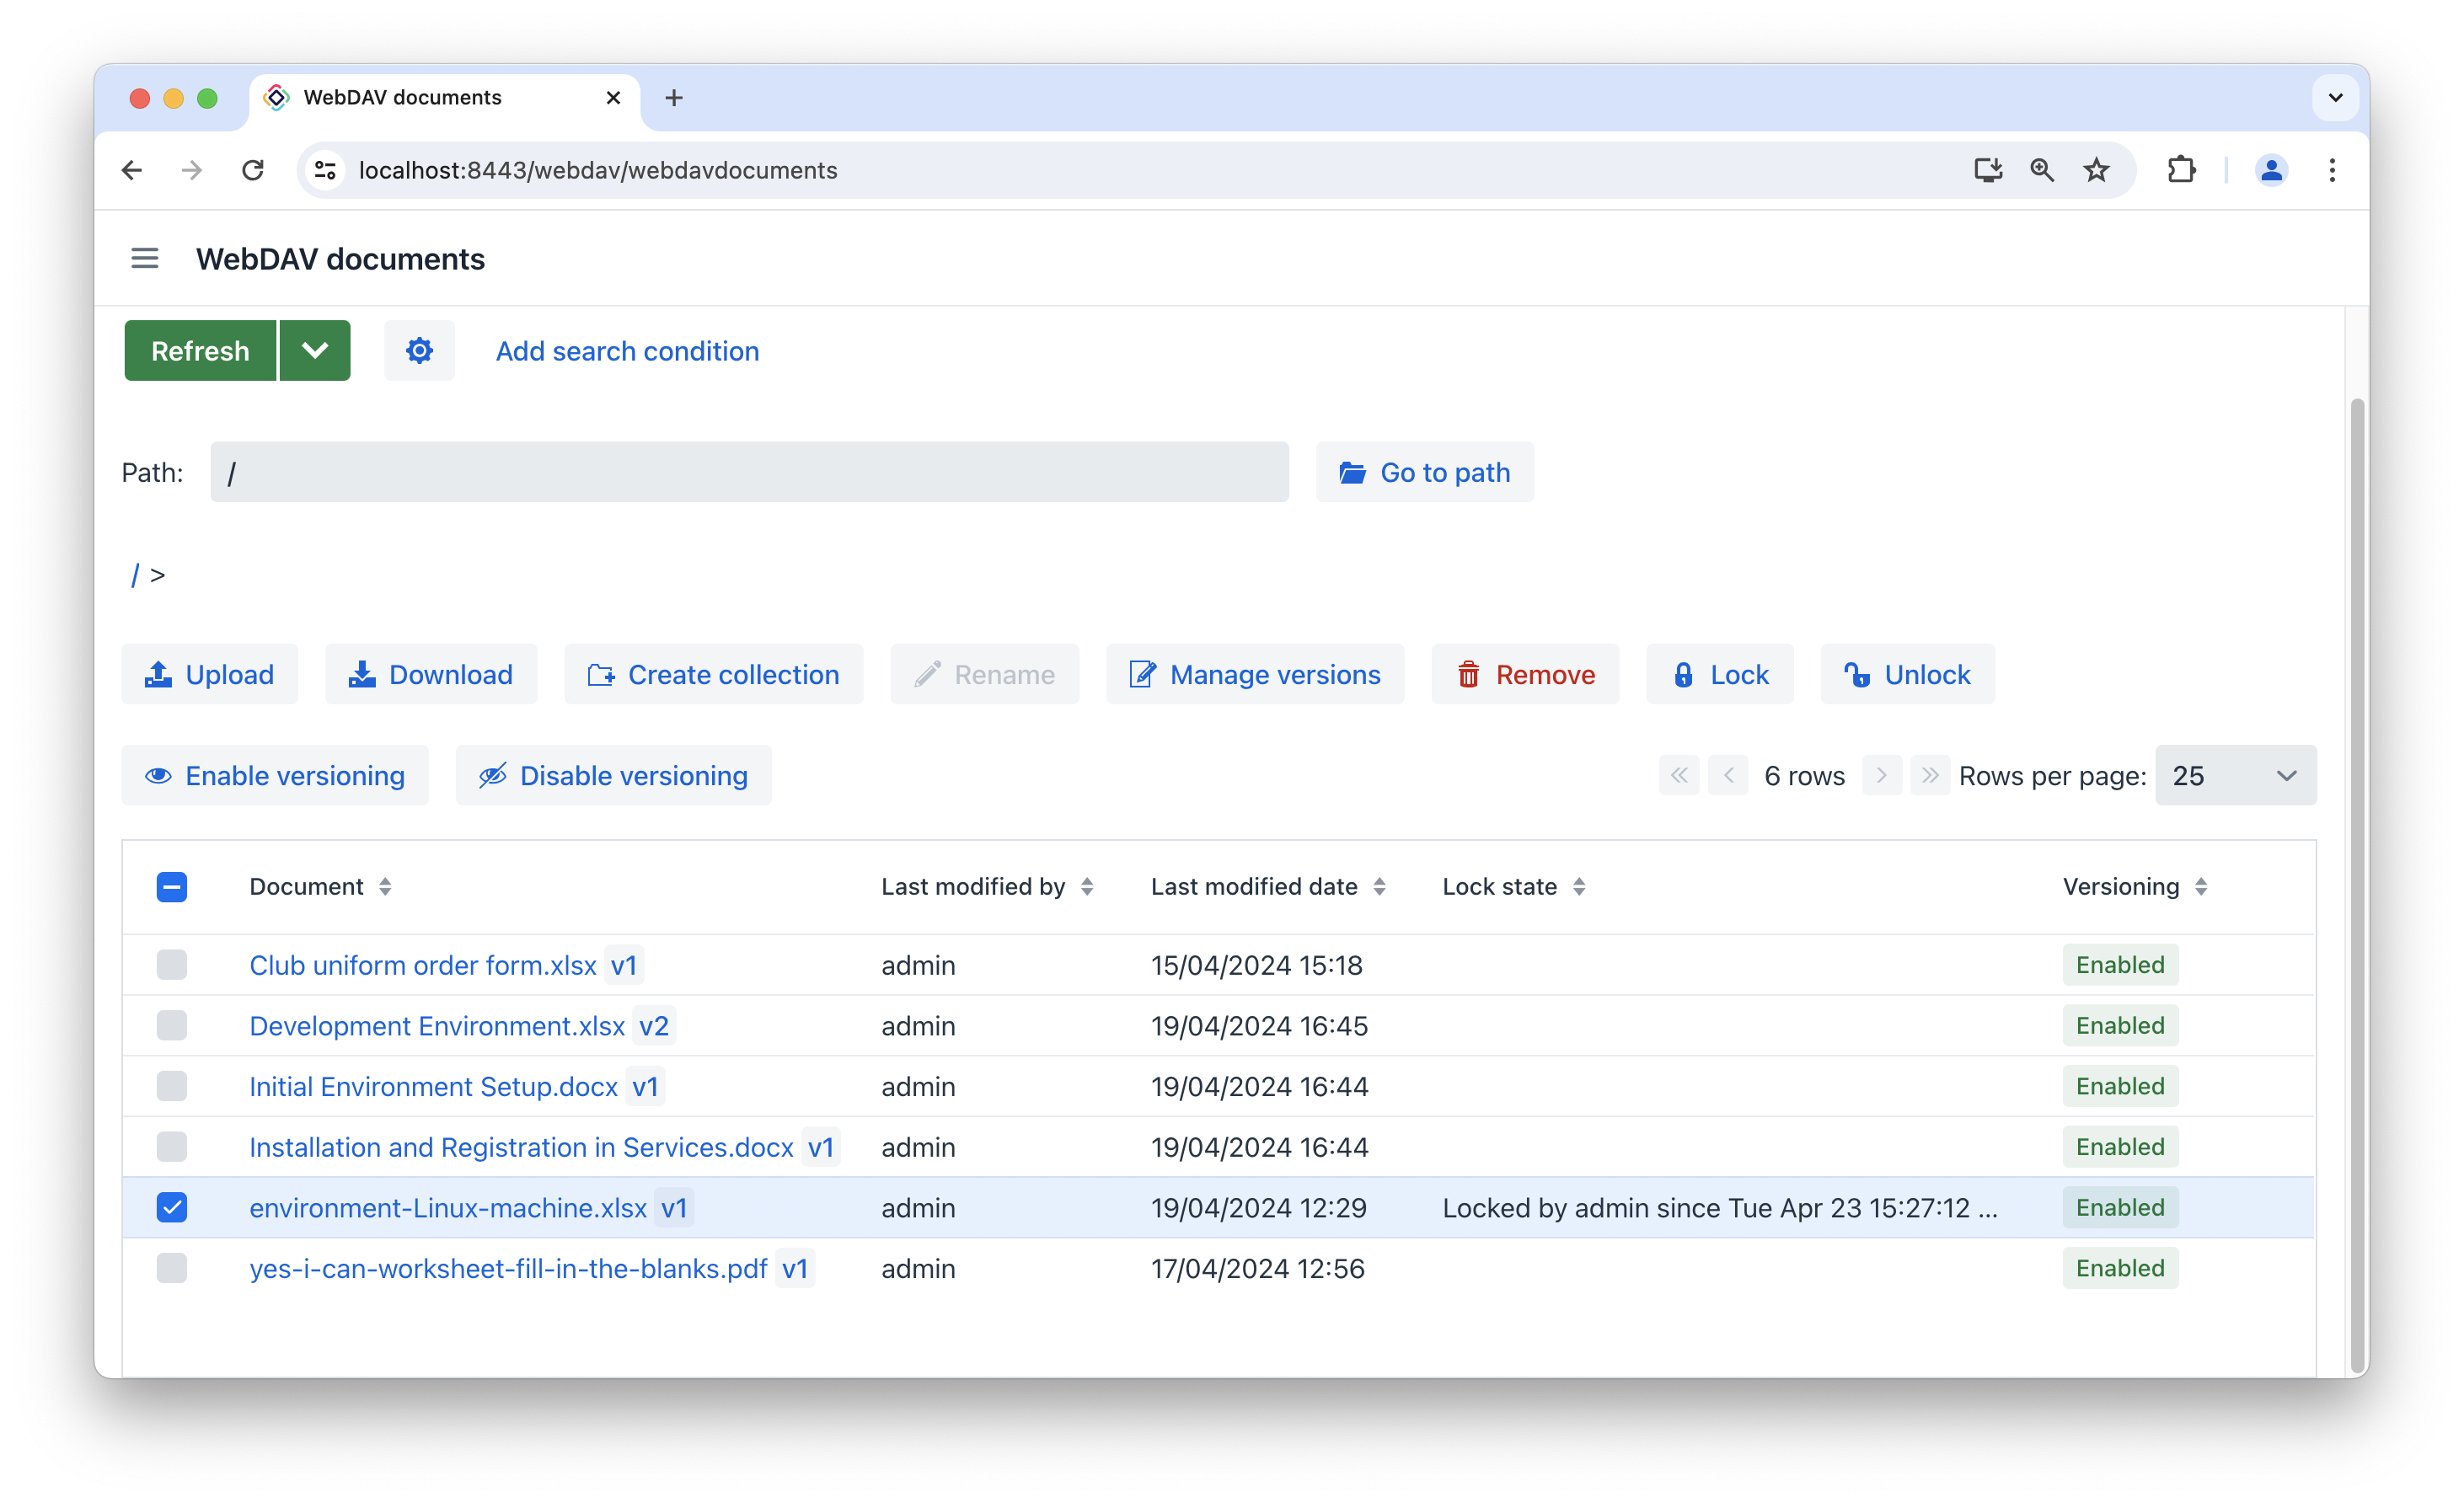Click the Go to path folder icon

coord(1353,472)
